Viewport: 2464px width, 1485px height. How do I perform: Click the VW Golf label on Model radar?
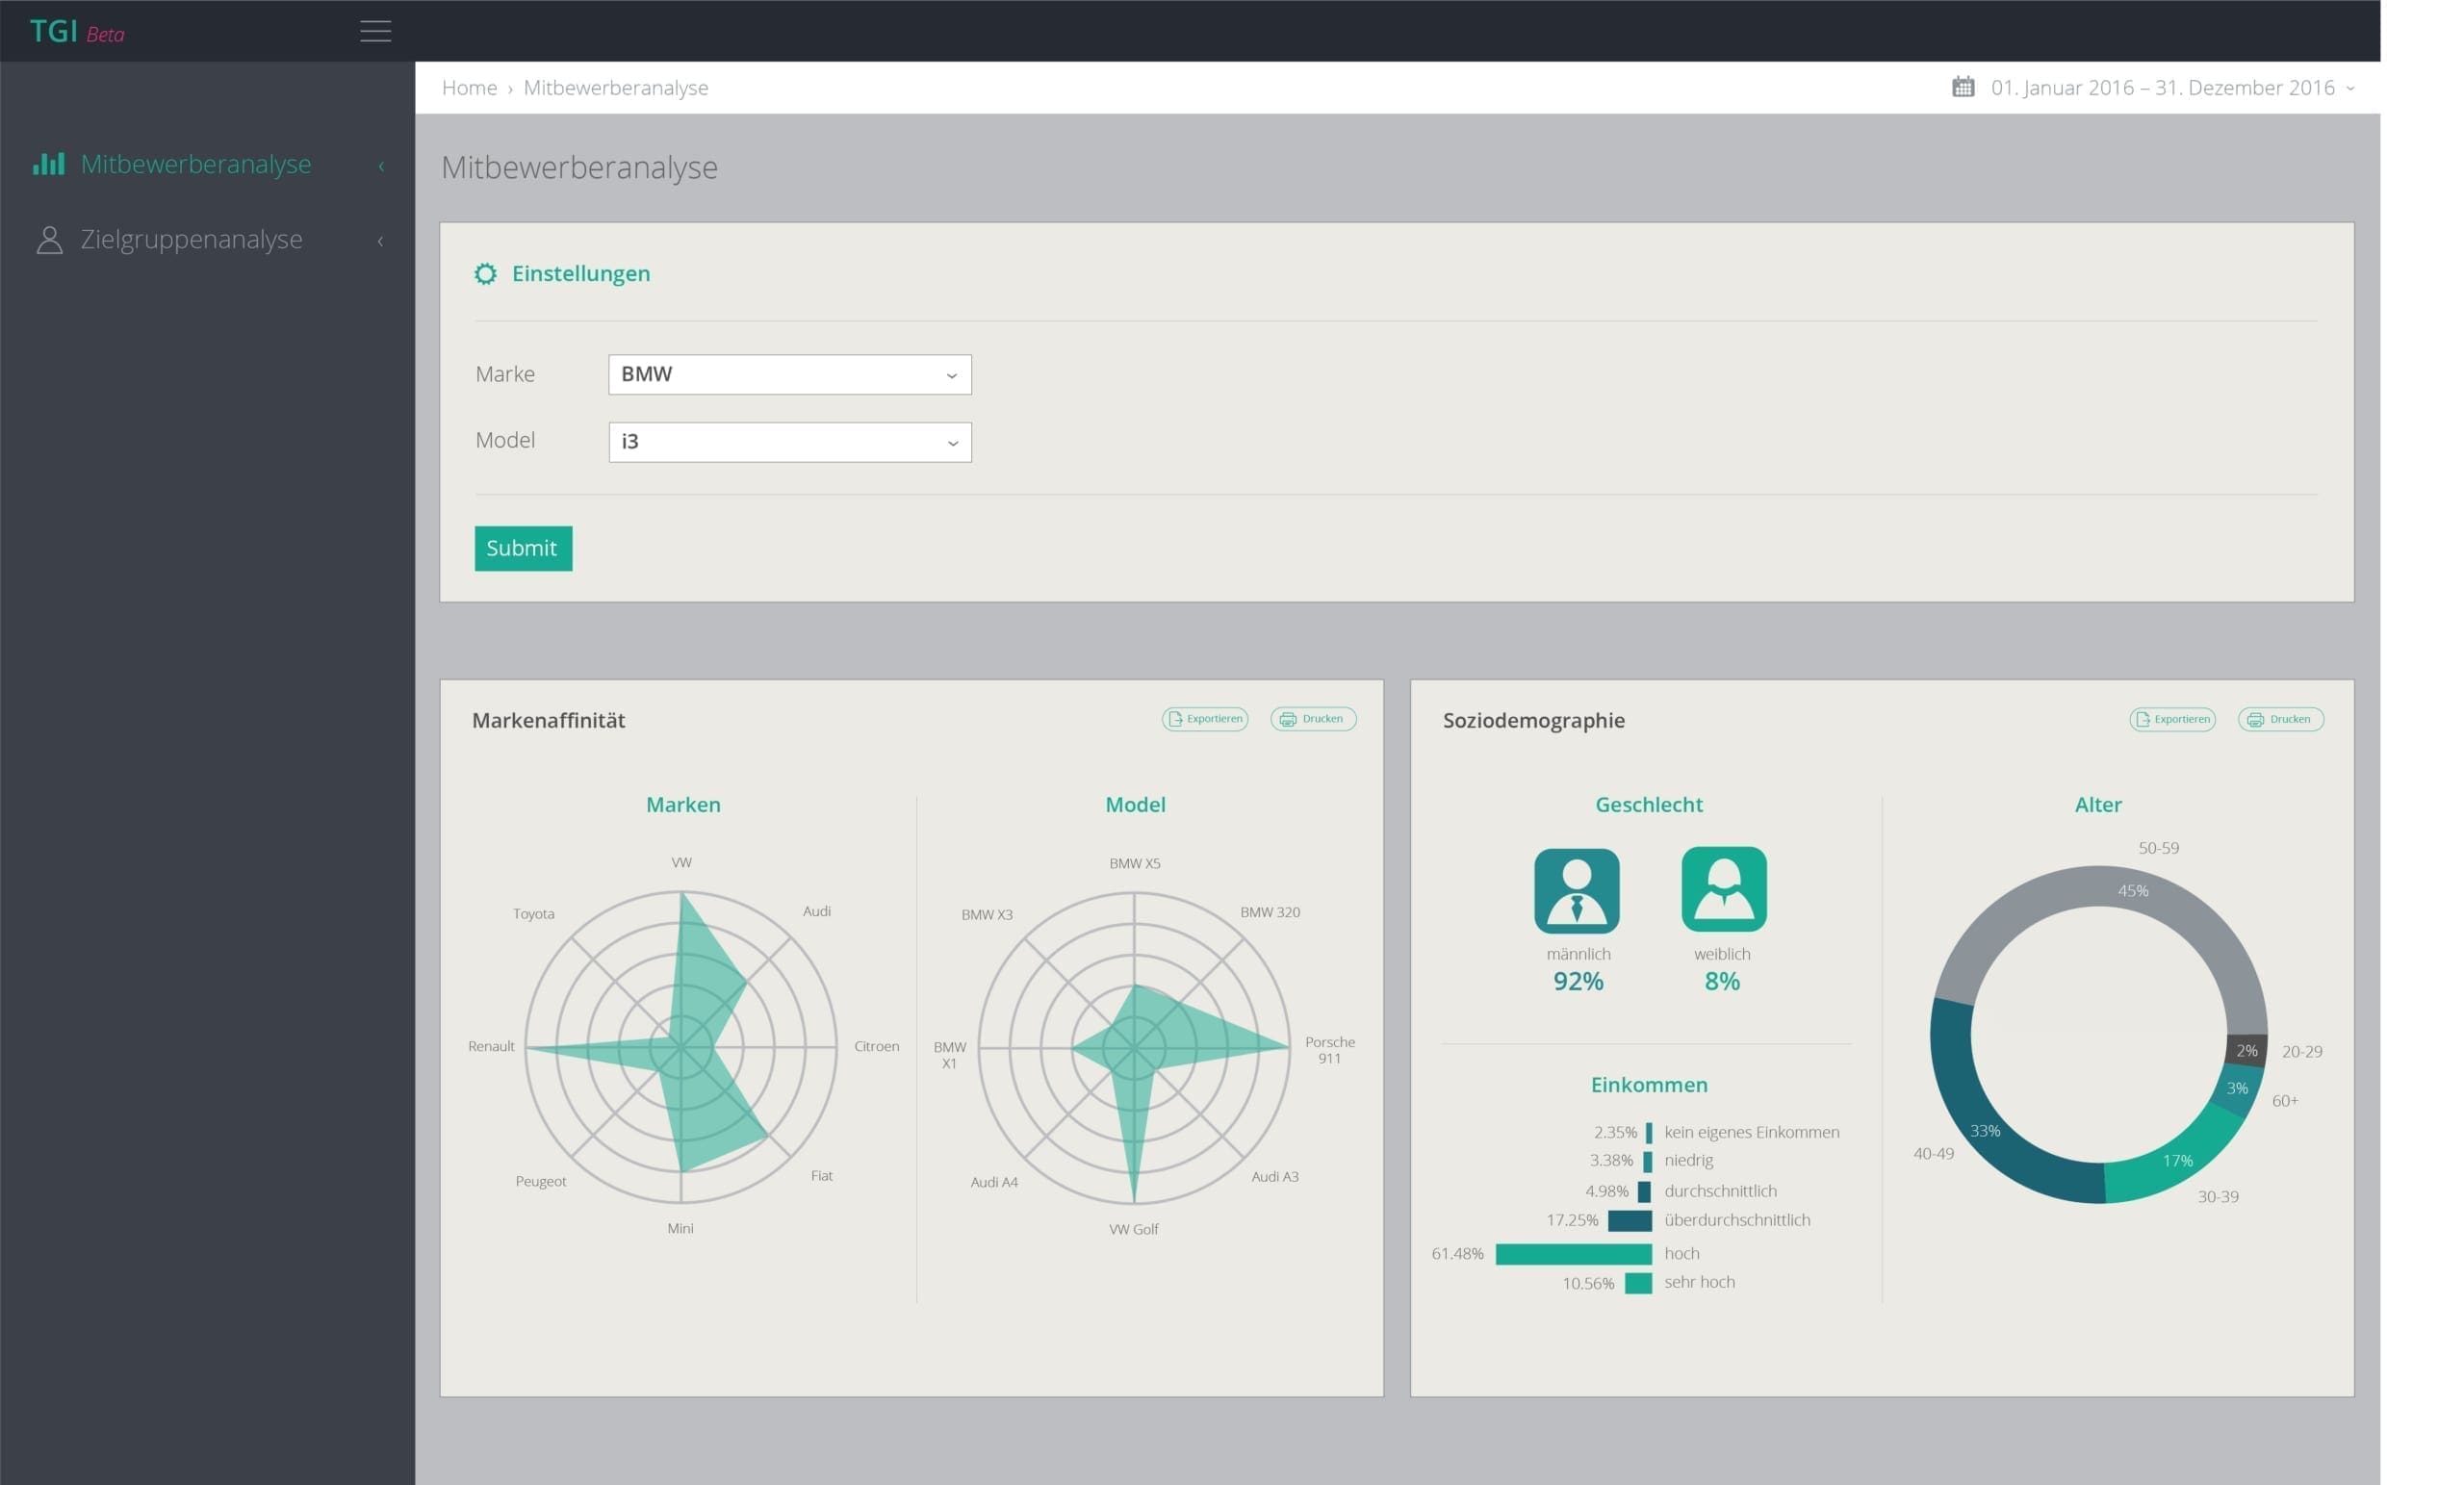point(1134,1229)
